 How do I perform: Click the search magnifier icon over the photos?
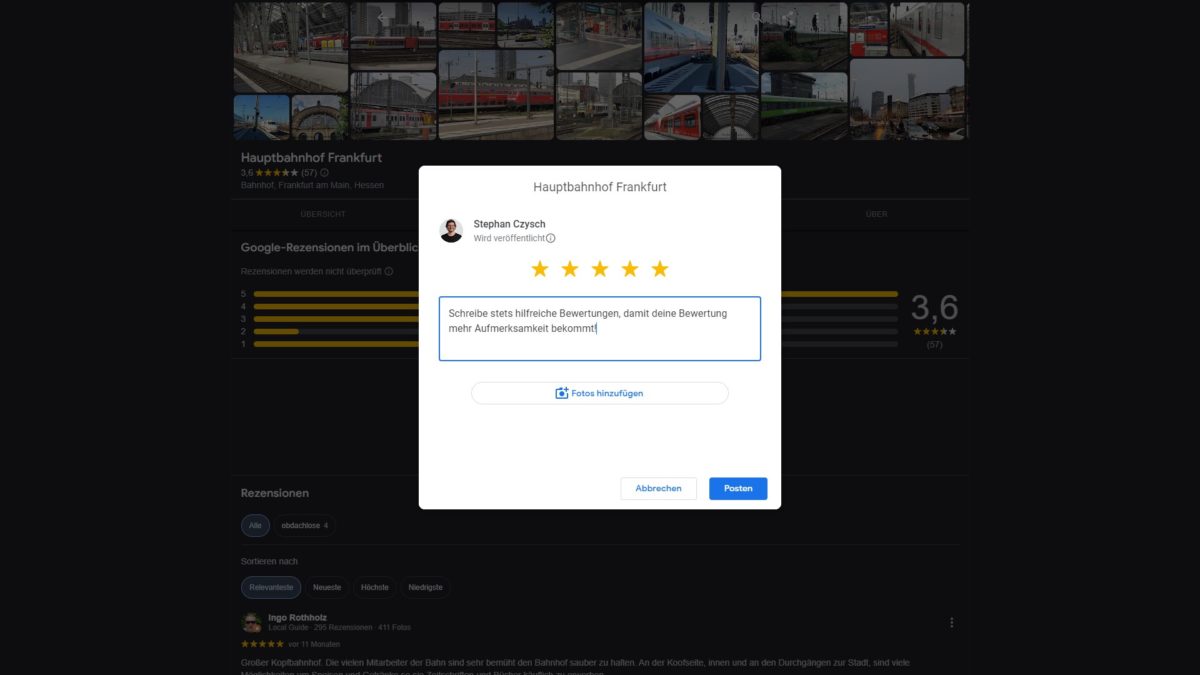click(758, 17)
